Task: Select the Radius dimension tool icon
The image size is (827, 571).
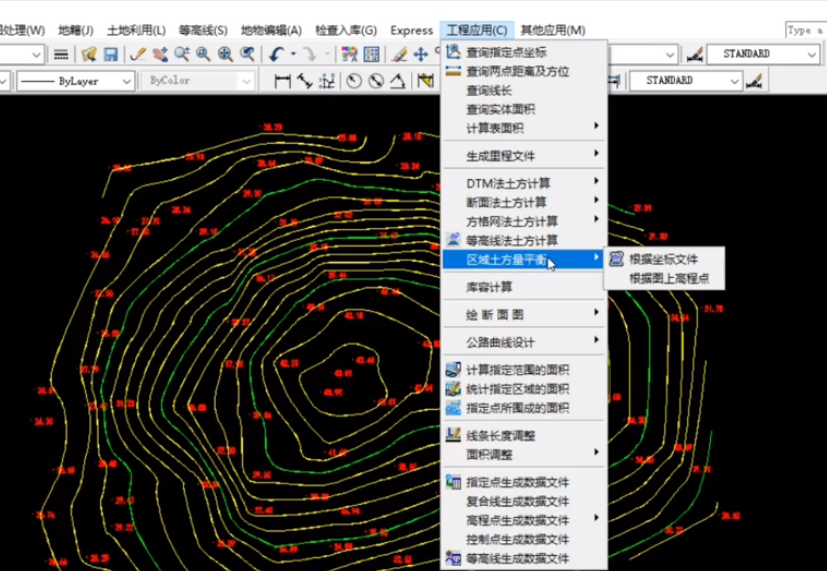Action: click(x=353, y=81)
